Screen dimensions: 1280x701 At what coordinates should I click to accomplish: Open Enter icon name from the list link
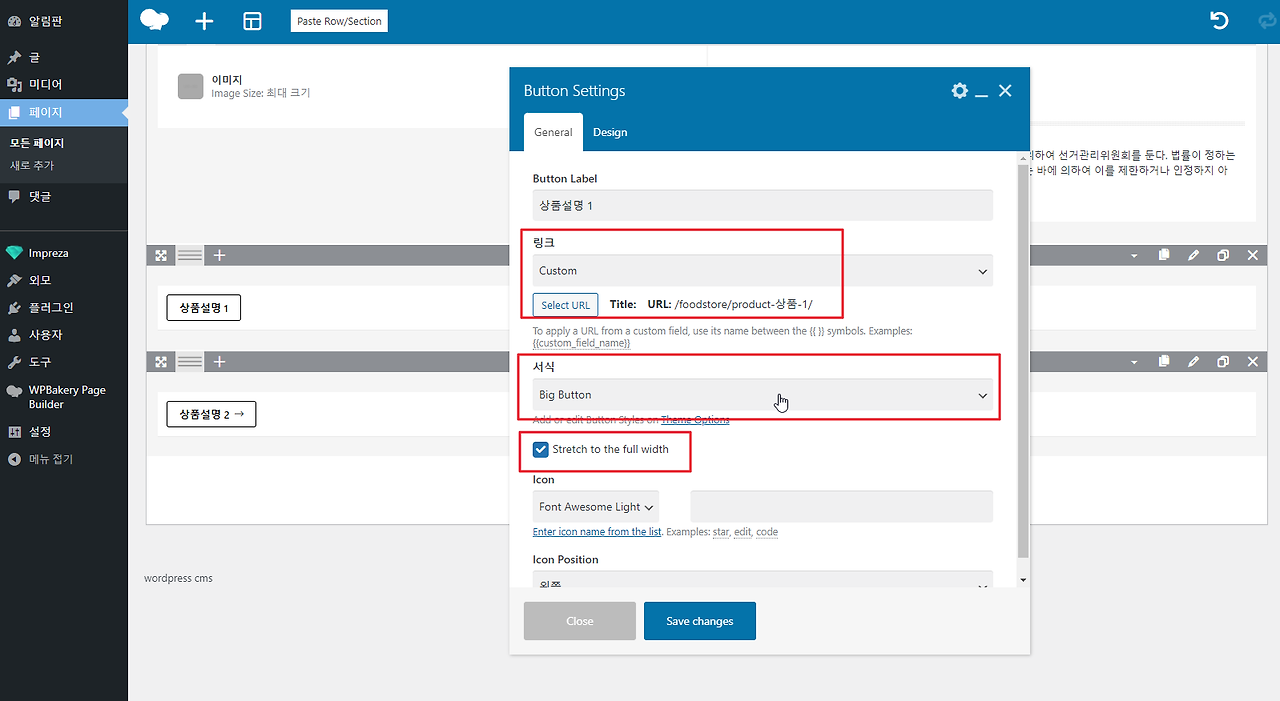coord(597,532)
